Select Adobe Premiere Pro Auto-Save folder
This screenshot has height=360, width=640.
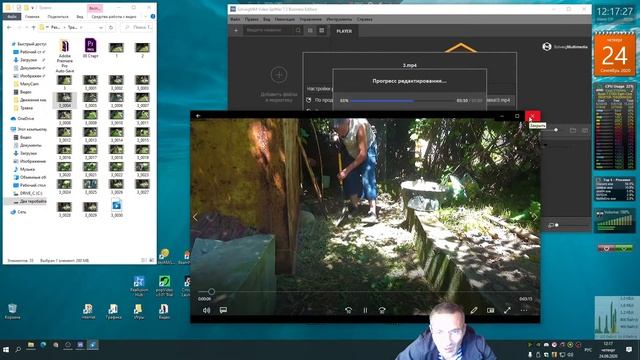(x=64, y=56)
